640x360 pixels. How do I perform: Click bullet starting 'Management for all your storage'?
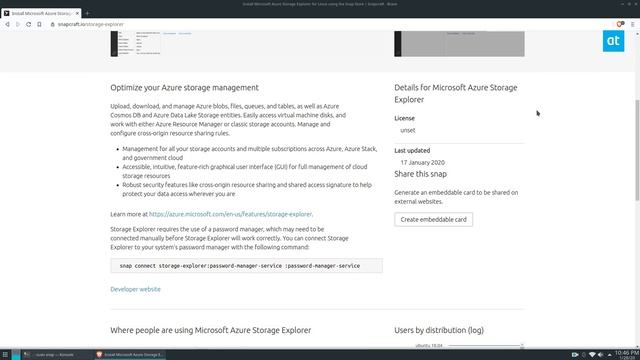pyautogui.click(x=250, y=153)
